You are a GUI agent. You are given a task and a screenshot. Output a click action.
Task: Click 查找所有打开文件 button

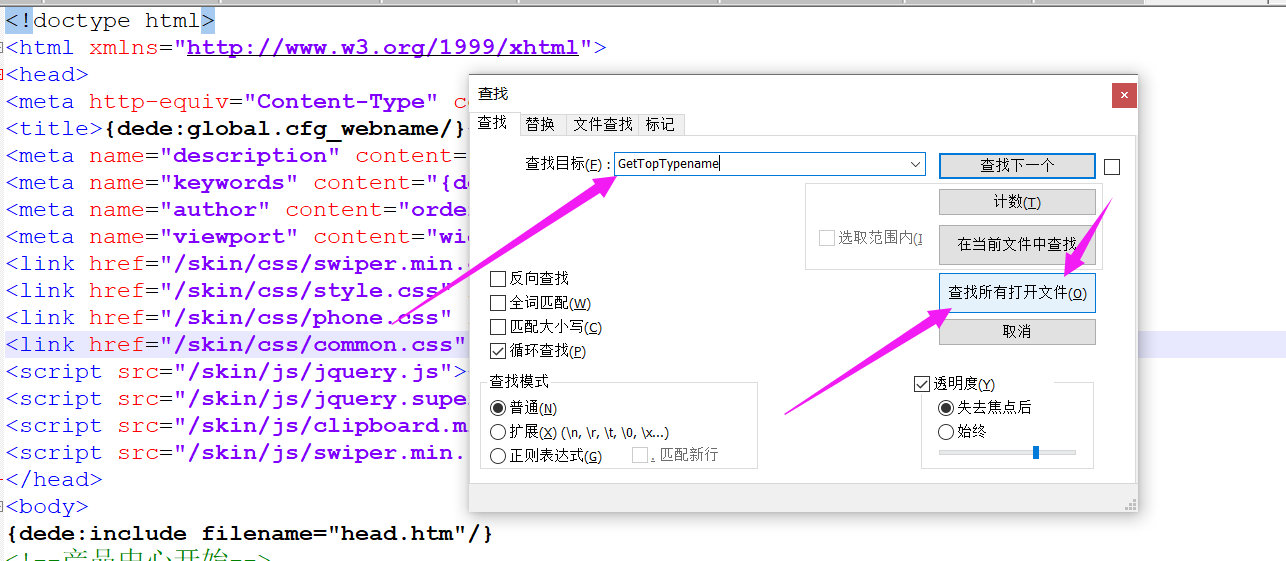tap(1017, 293)
